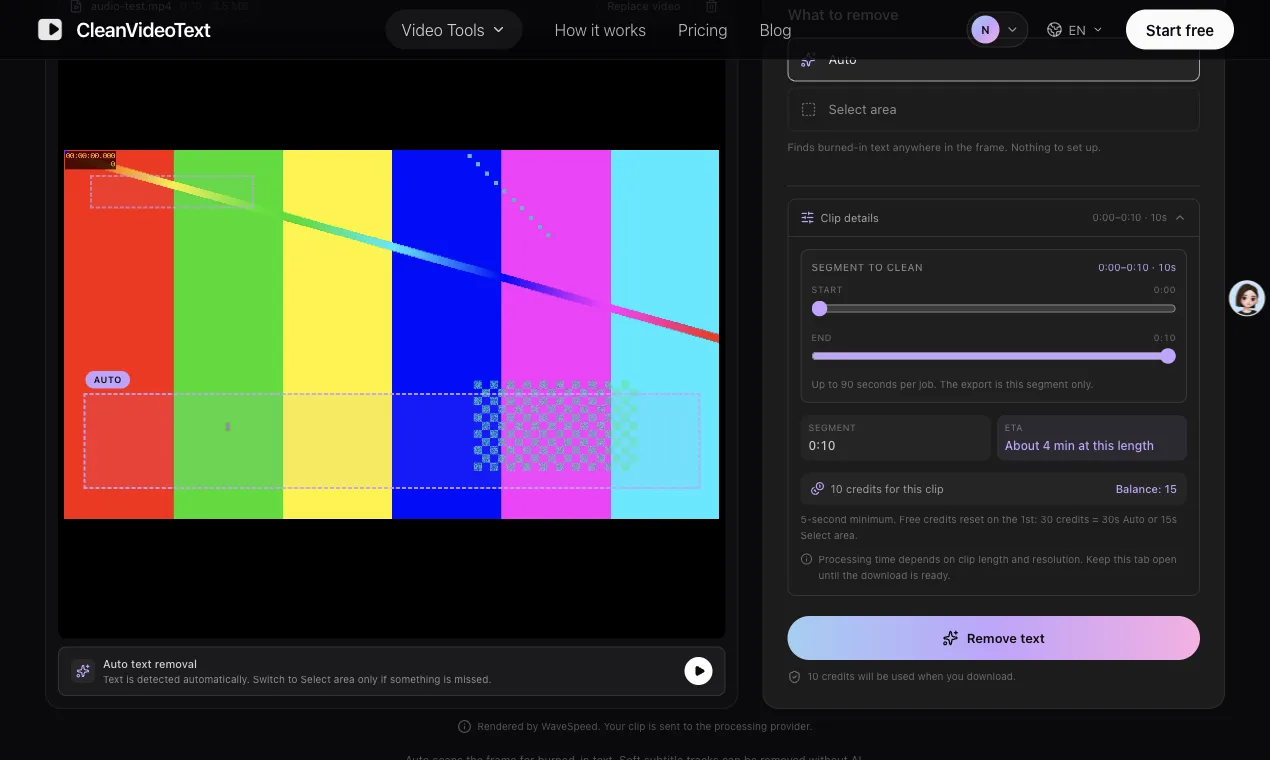This screenshot has height=760, width=1270.
Task: Click the info icon beside Rendered by WaveSpeed
Action: (x=464, y=727)
